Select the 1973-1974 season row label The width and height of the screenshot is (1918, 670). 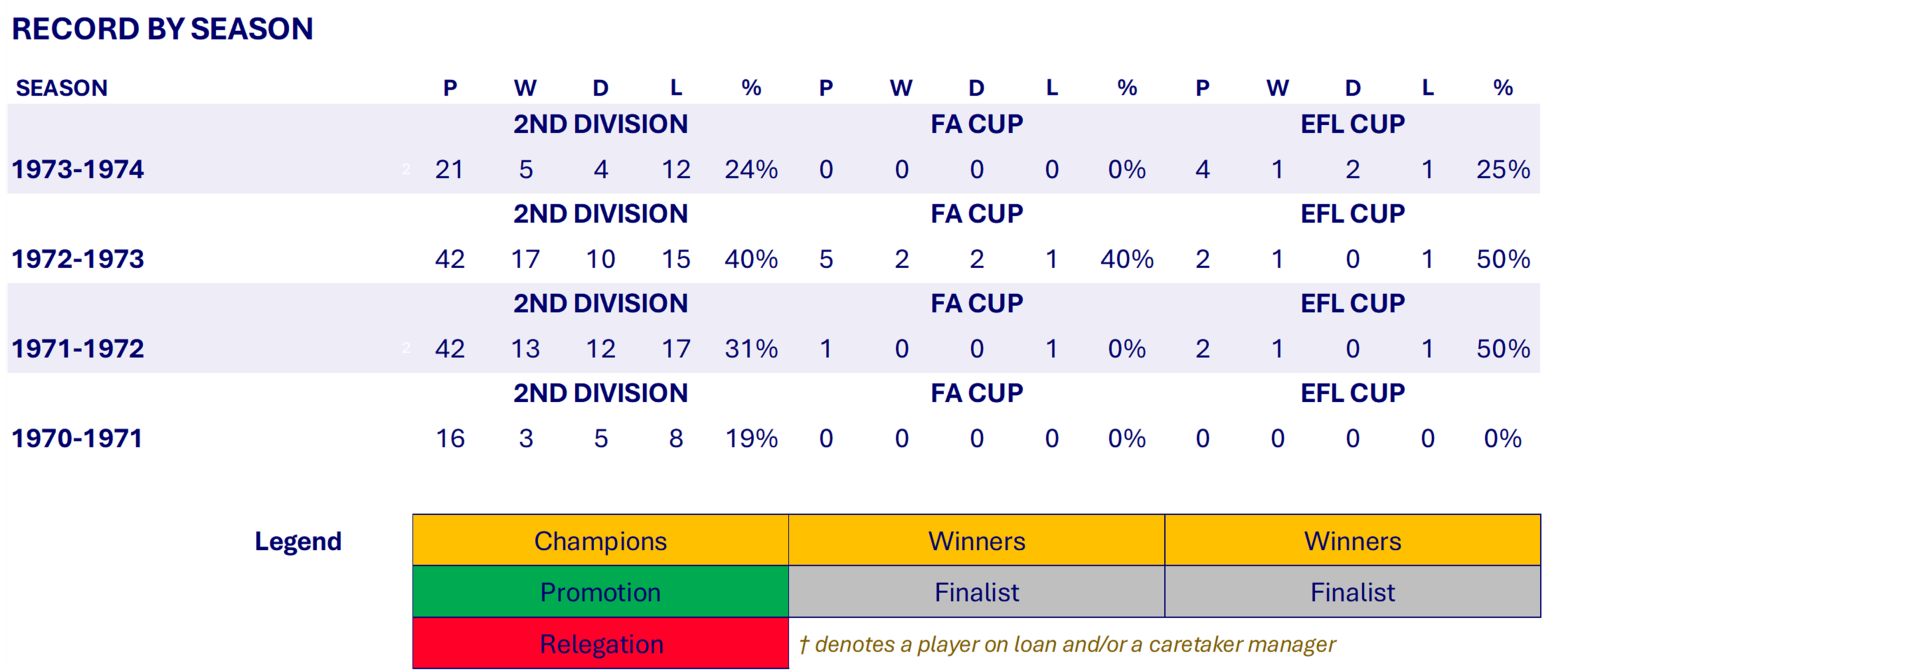(78, 169)
